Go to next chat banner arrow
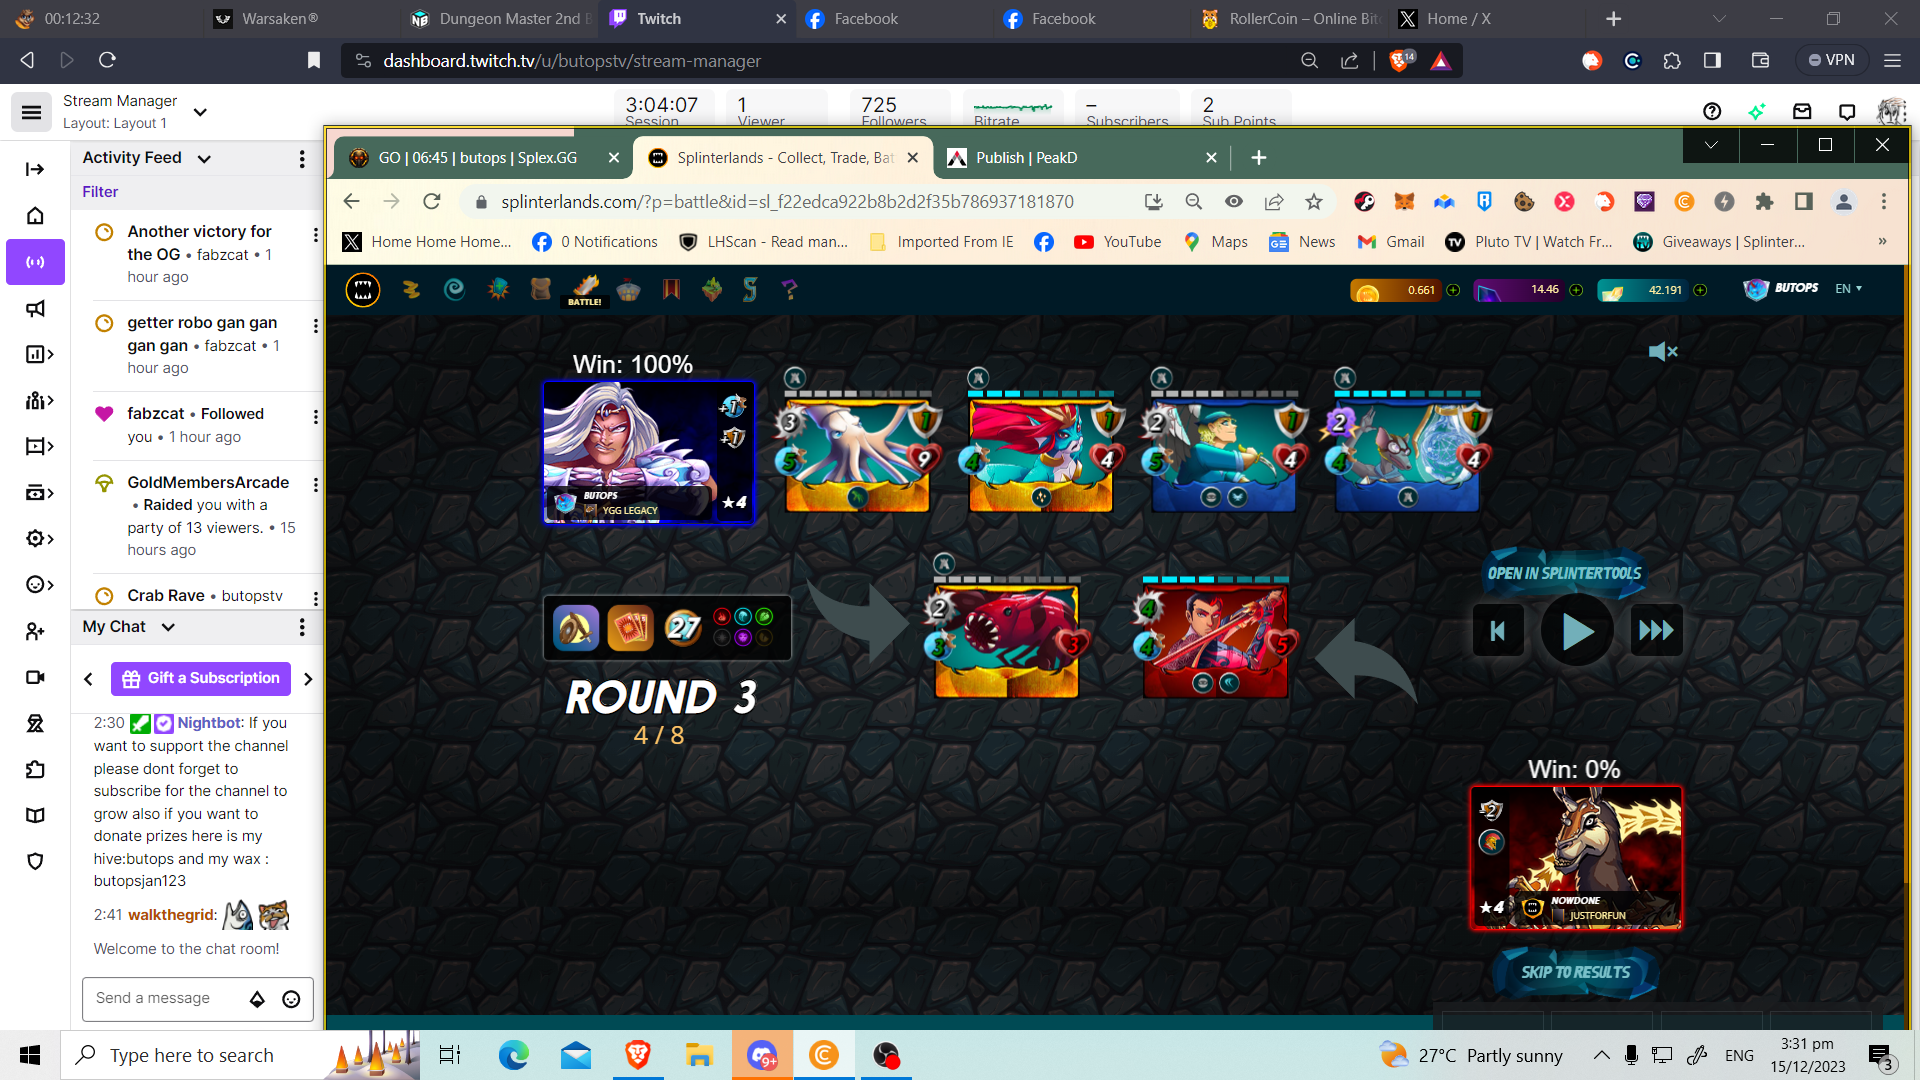1920x1080 pixels. pos(308,679)
